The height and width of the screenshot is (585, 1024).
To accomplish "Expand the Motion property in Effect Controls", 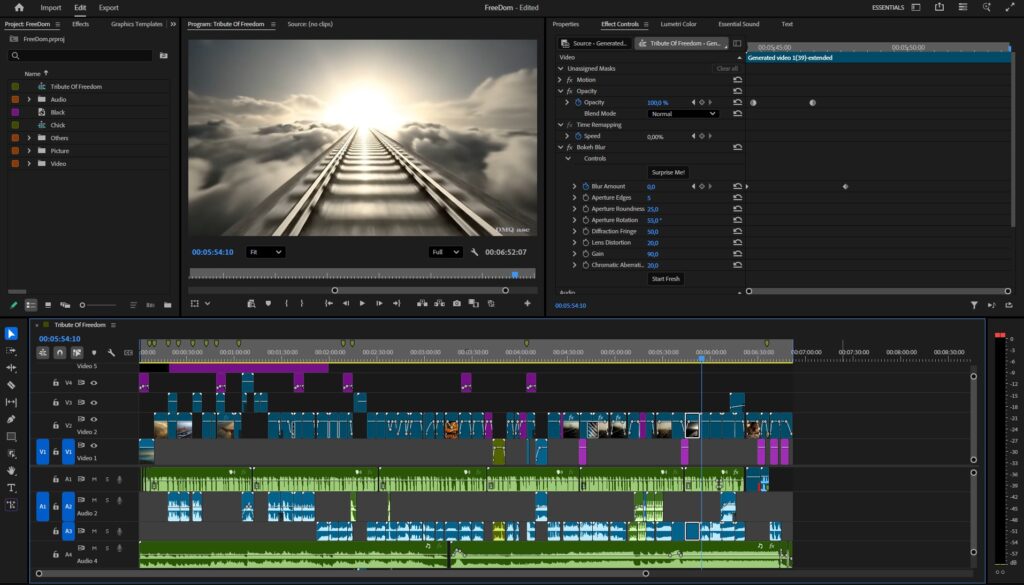I will click(x=559, y=80).
